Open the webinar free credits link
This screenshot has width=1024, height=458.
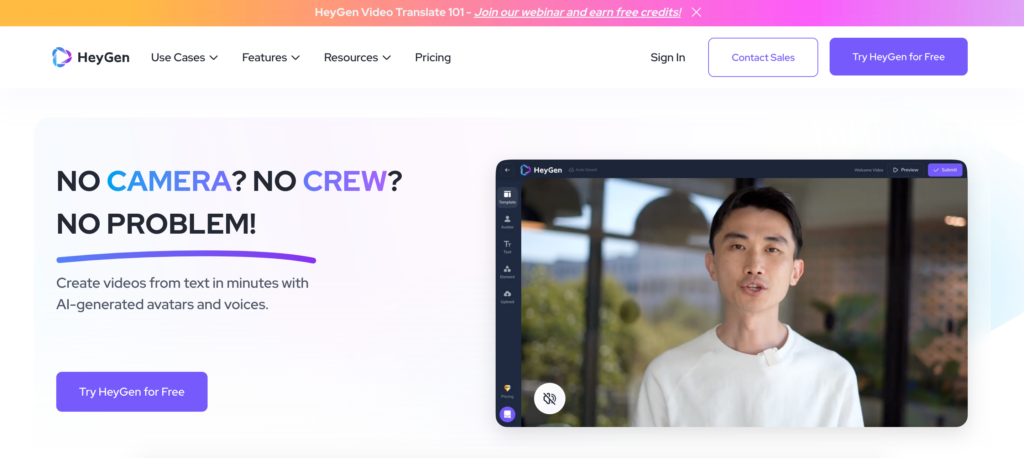tap(578, 12)
